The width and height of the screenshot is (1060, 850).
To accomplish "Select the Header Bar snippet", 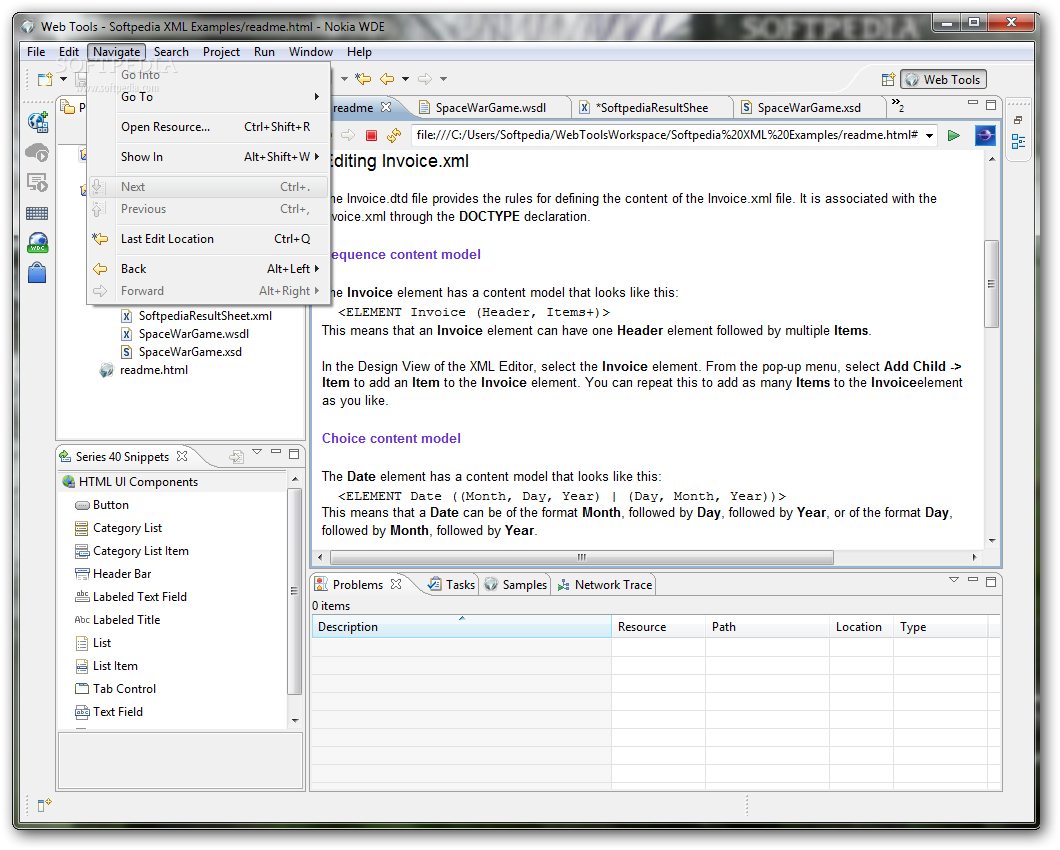I will 122,574.
